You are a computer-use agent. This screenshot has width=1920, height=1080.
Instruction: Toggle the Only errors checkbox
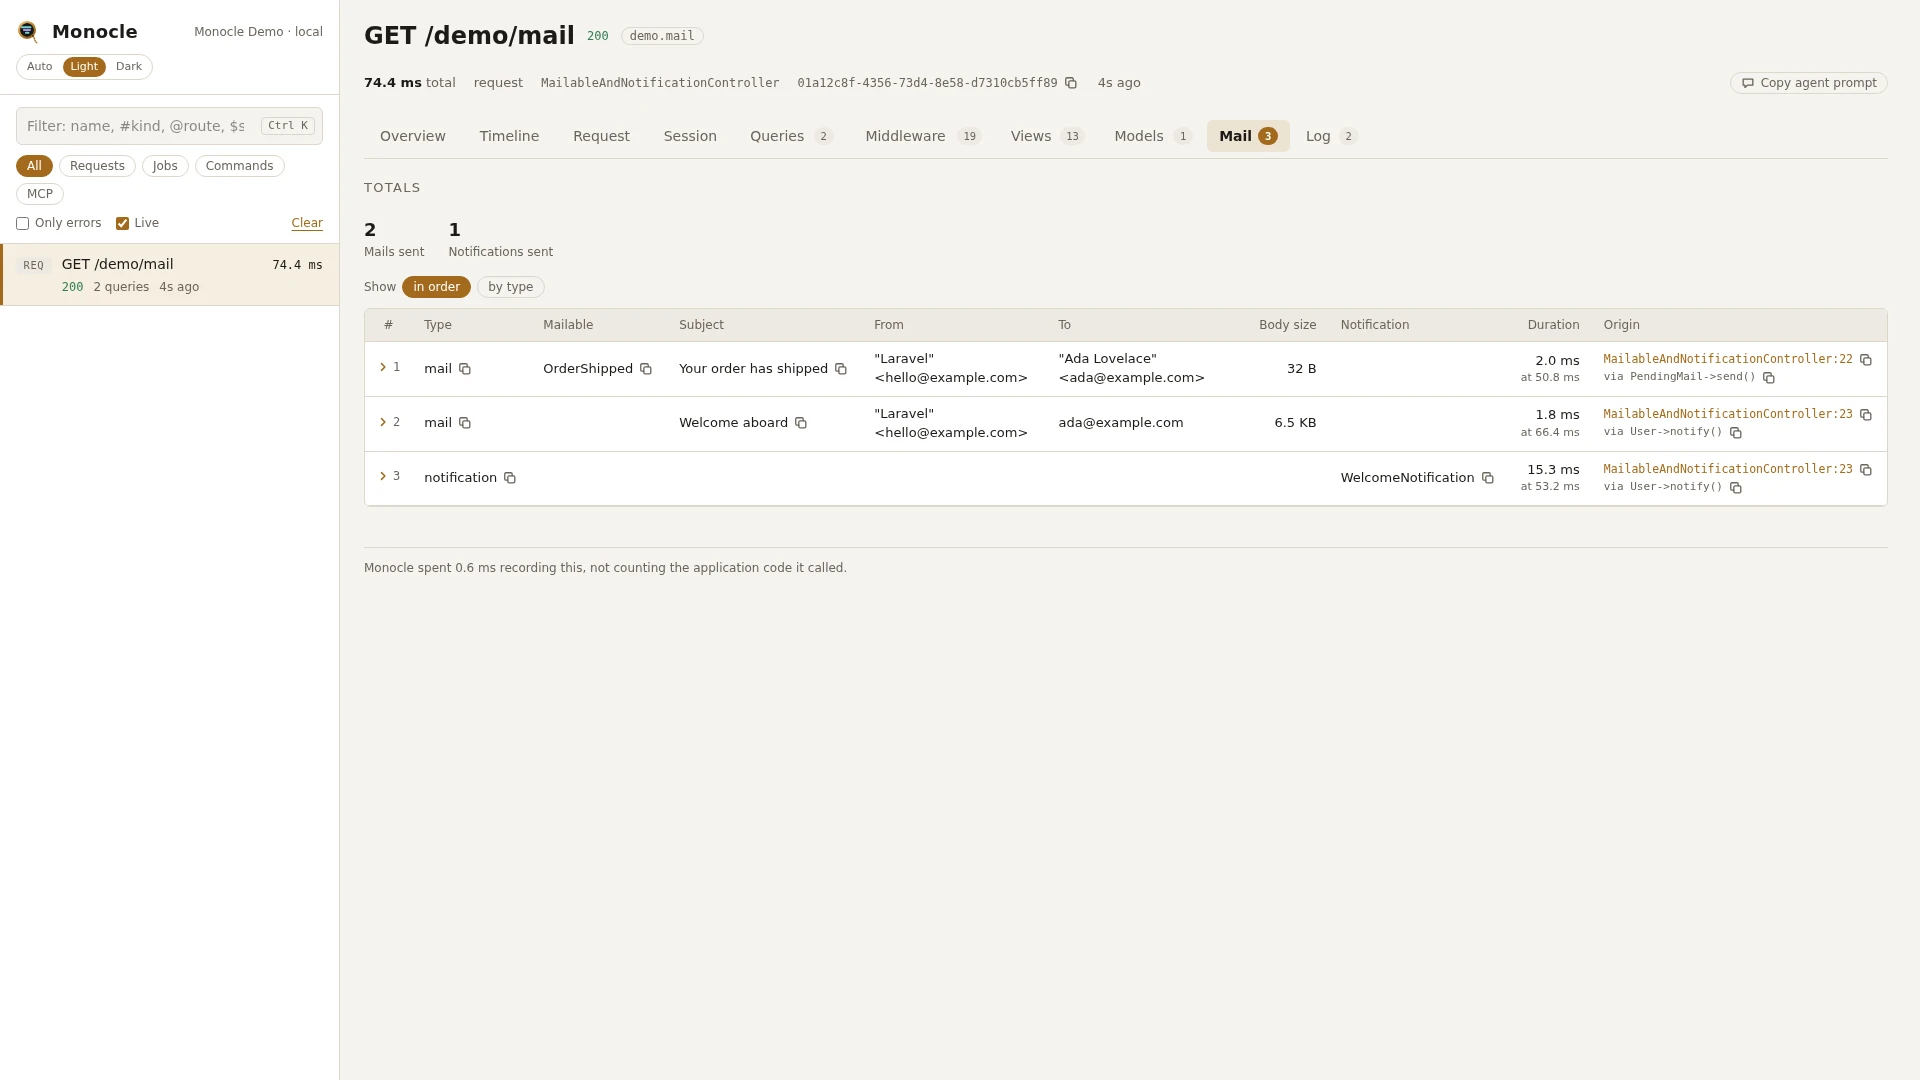coord(22,224)
